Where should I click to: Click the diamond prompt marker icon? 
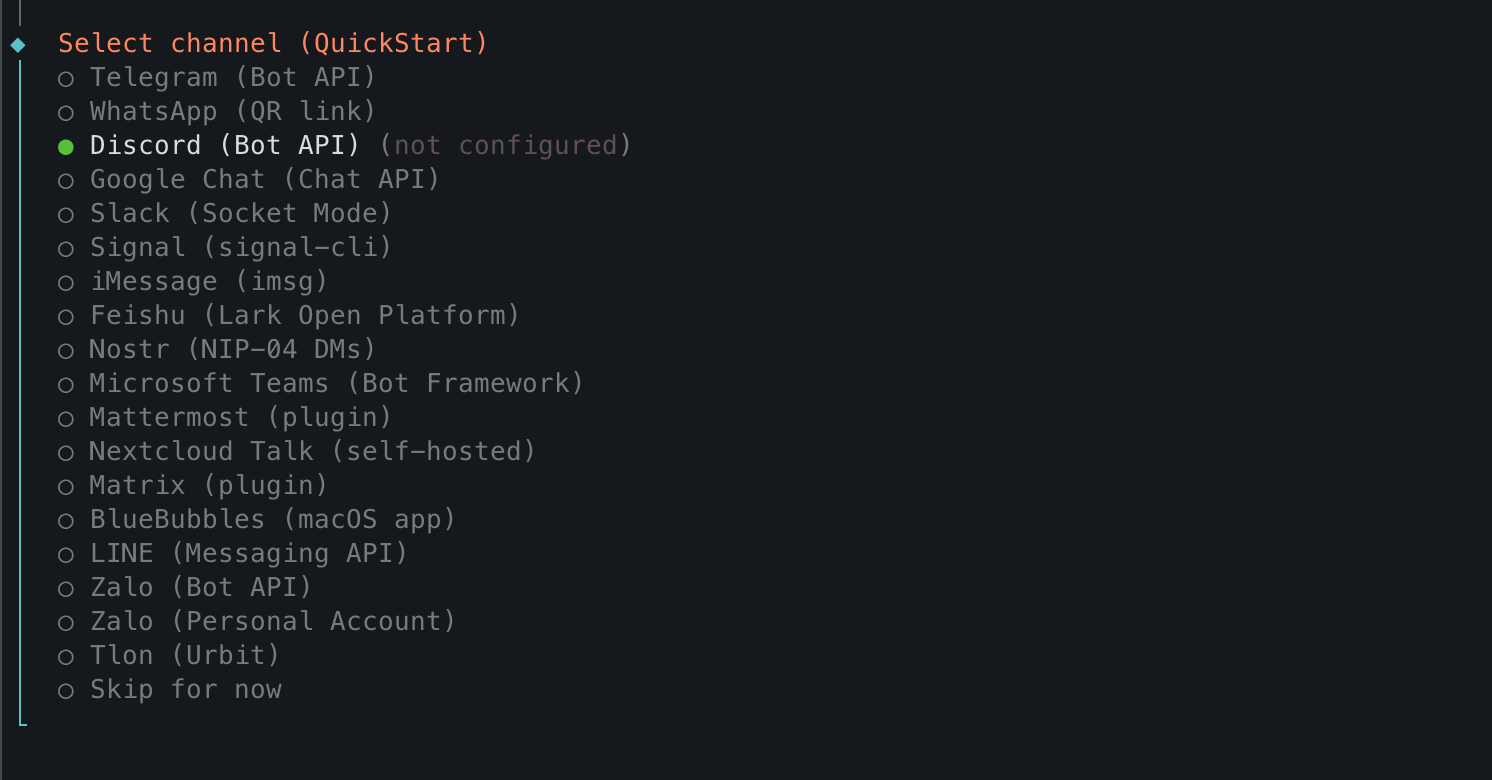pos(18,45)
